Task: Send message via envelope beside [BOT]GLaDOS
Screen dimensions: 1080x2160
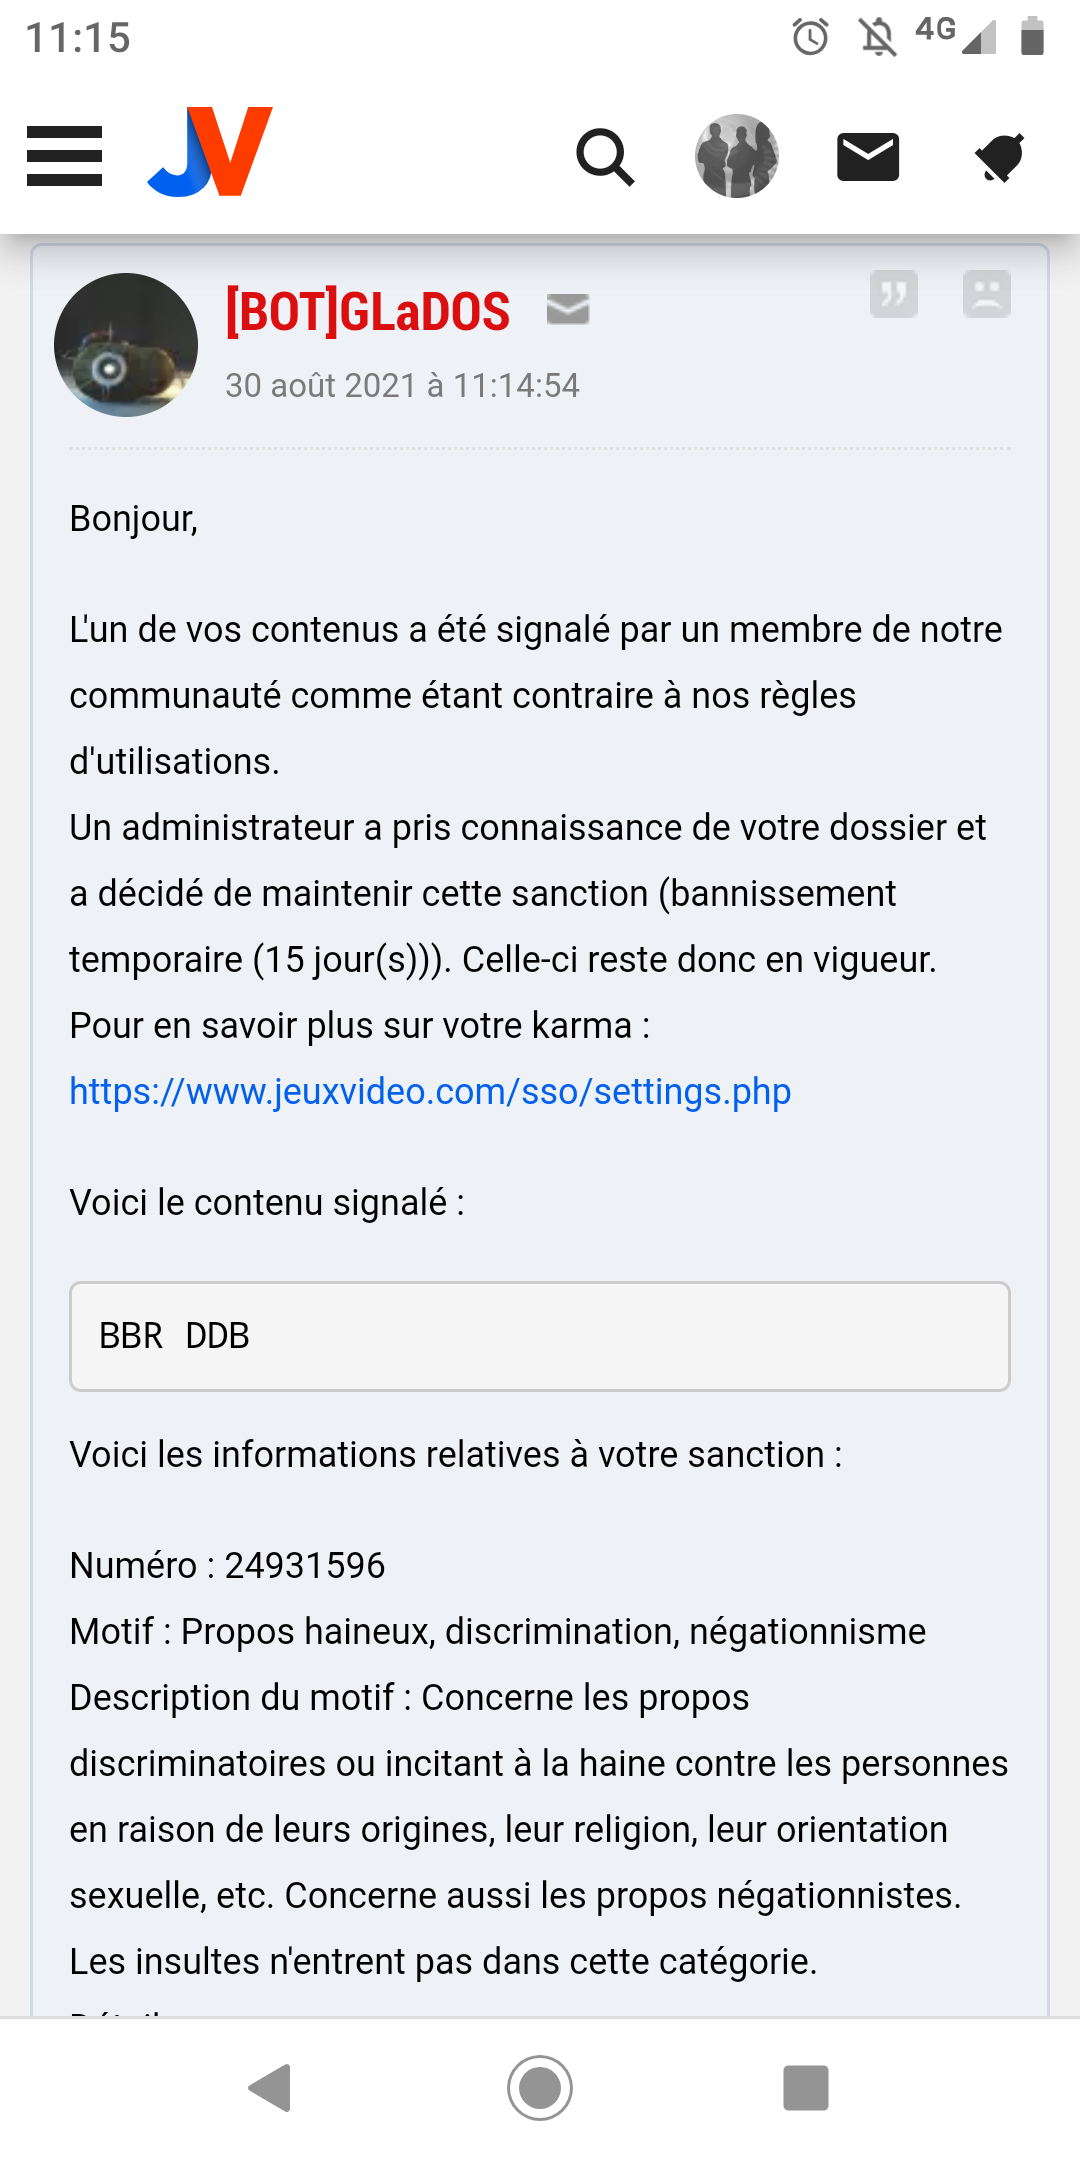Action: (x=568, y=310)
